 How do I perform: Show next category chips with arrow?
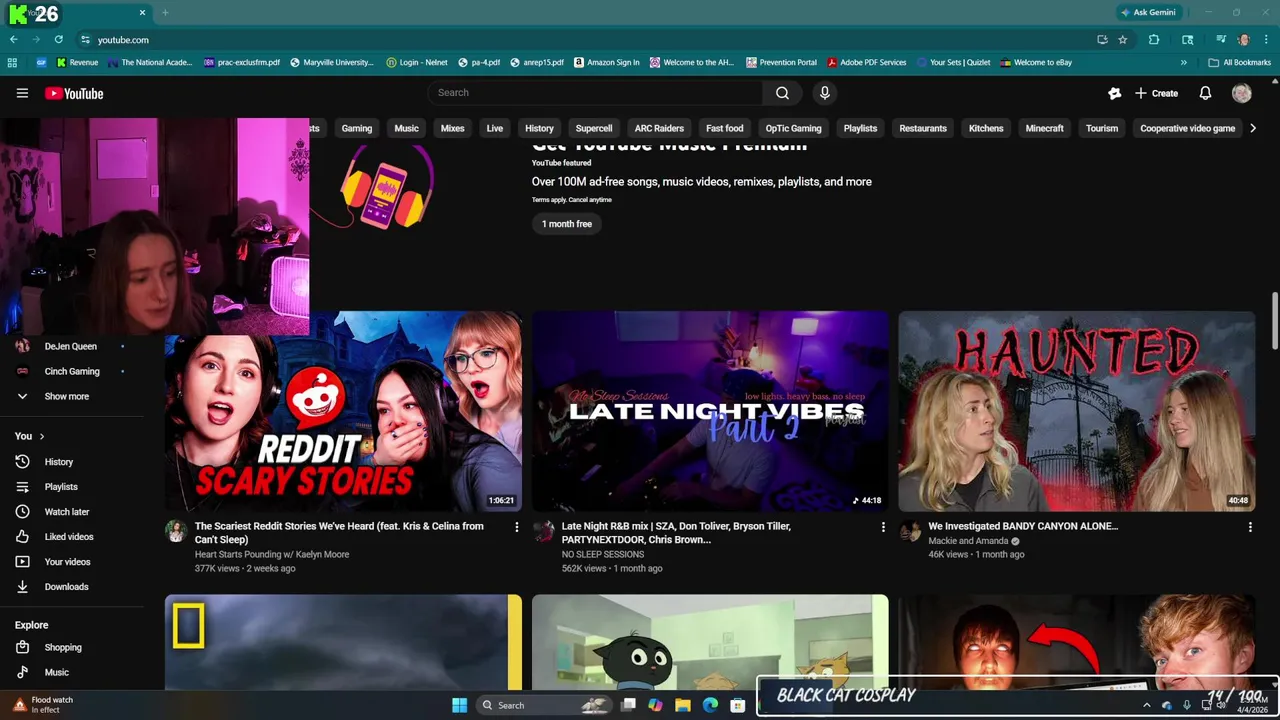pos(1253,128)
